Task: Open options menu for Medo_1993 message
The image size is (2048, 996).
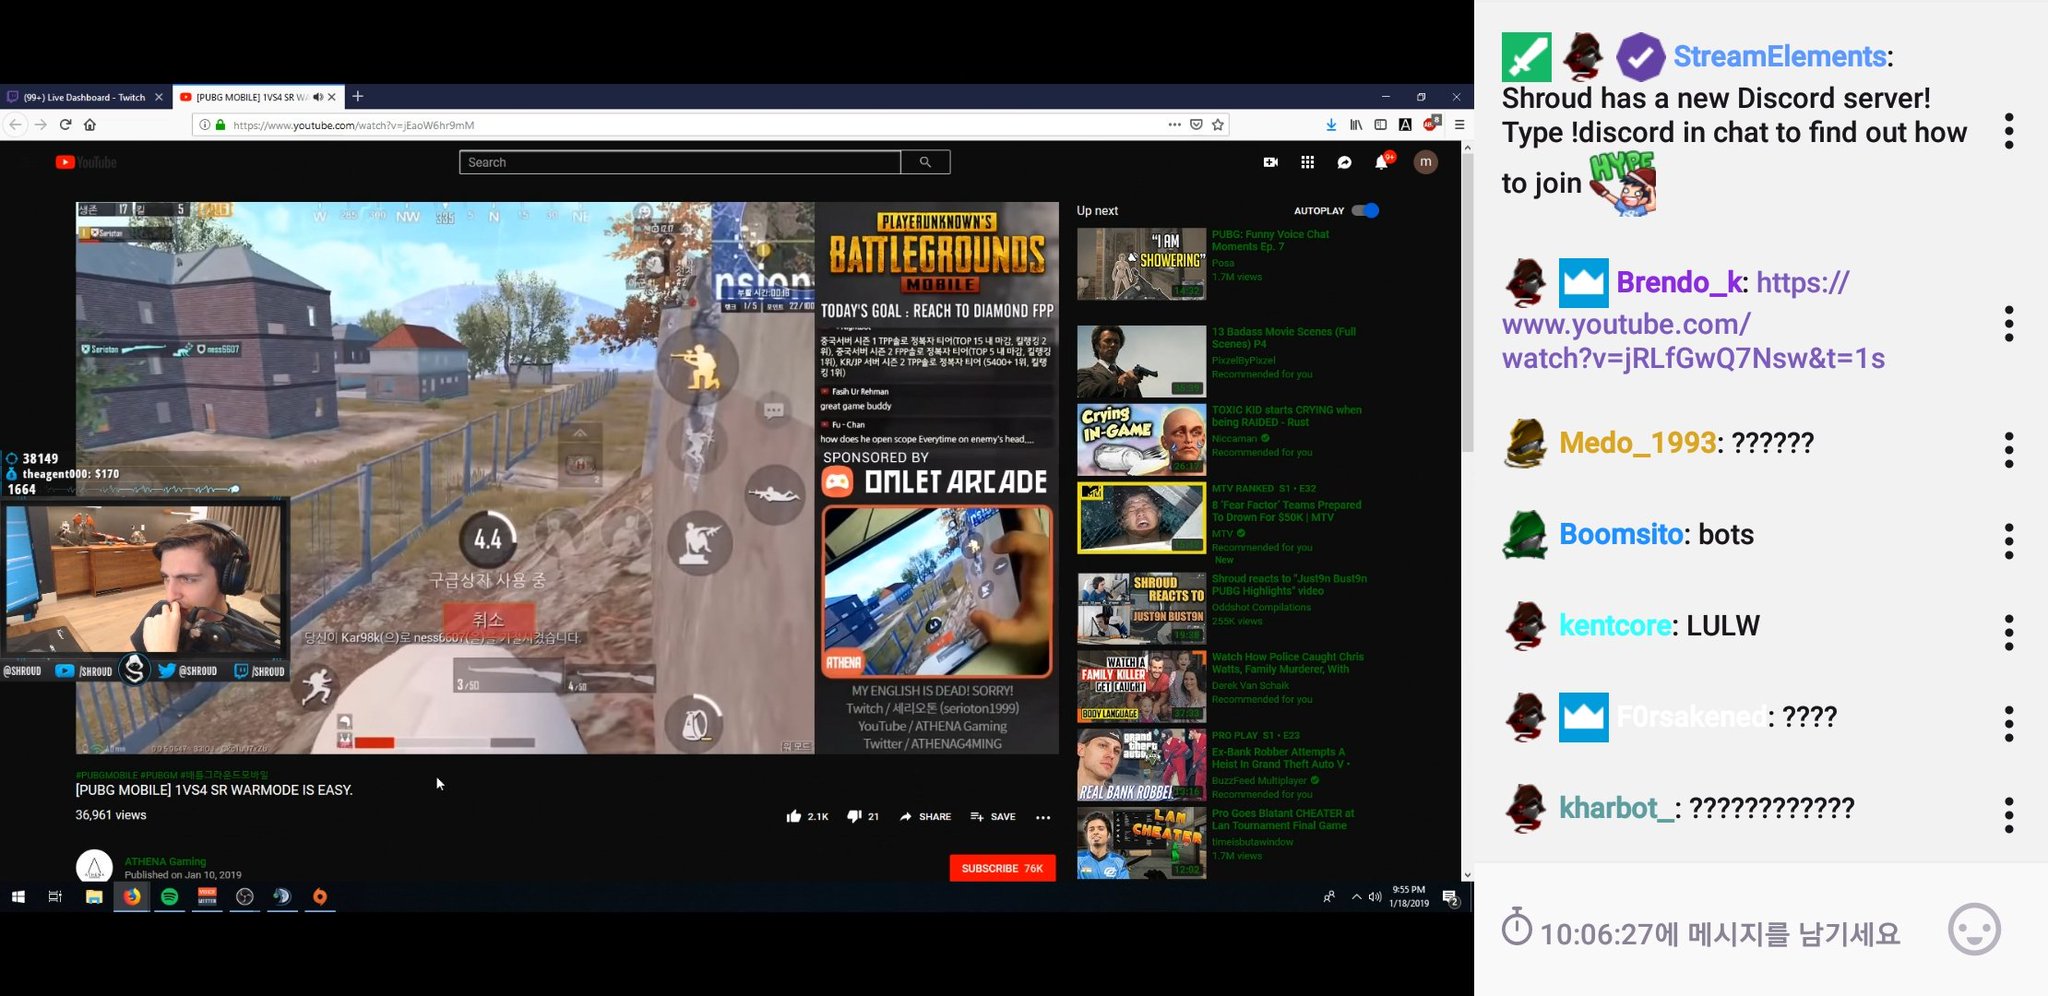Action: tap(2009, 450)
